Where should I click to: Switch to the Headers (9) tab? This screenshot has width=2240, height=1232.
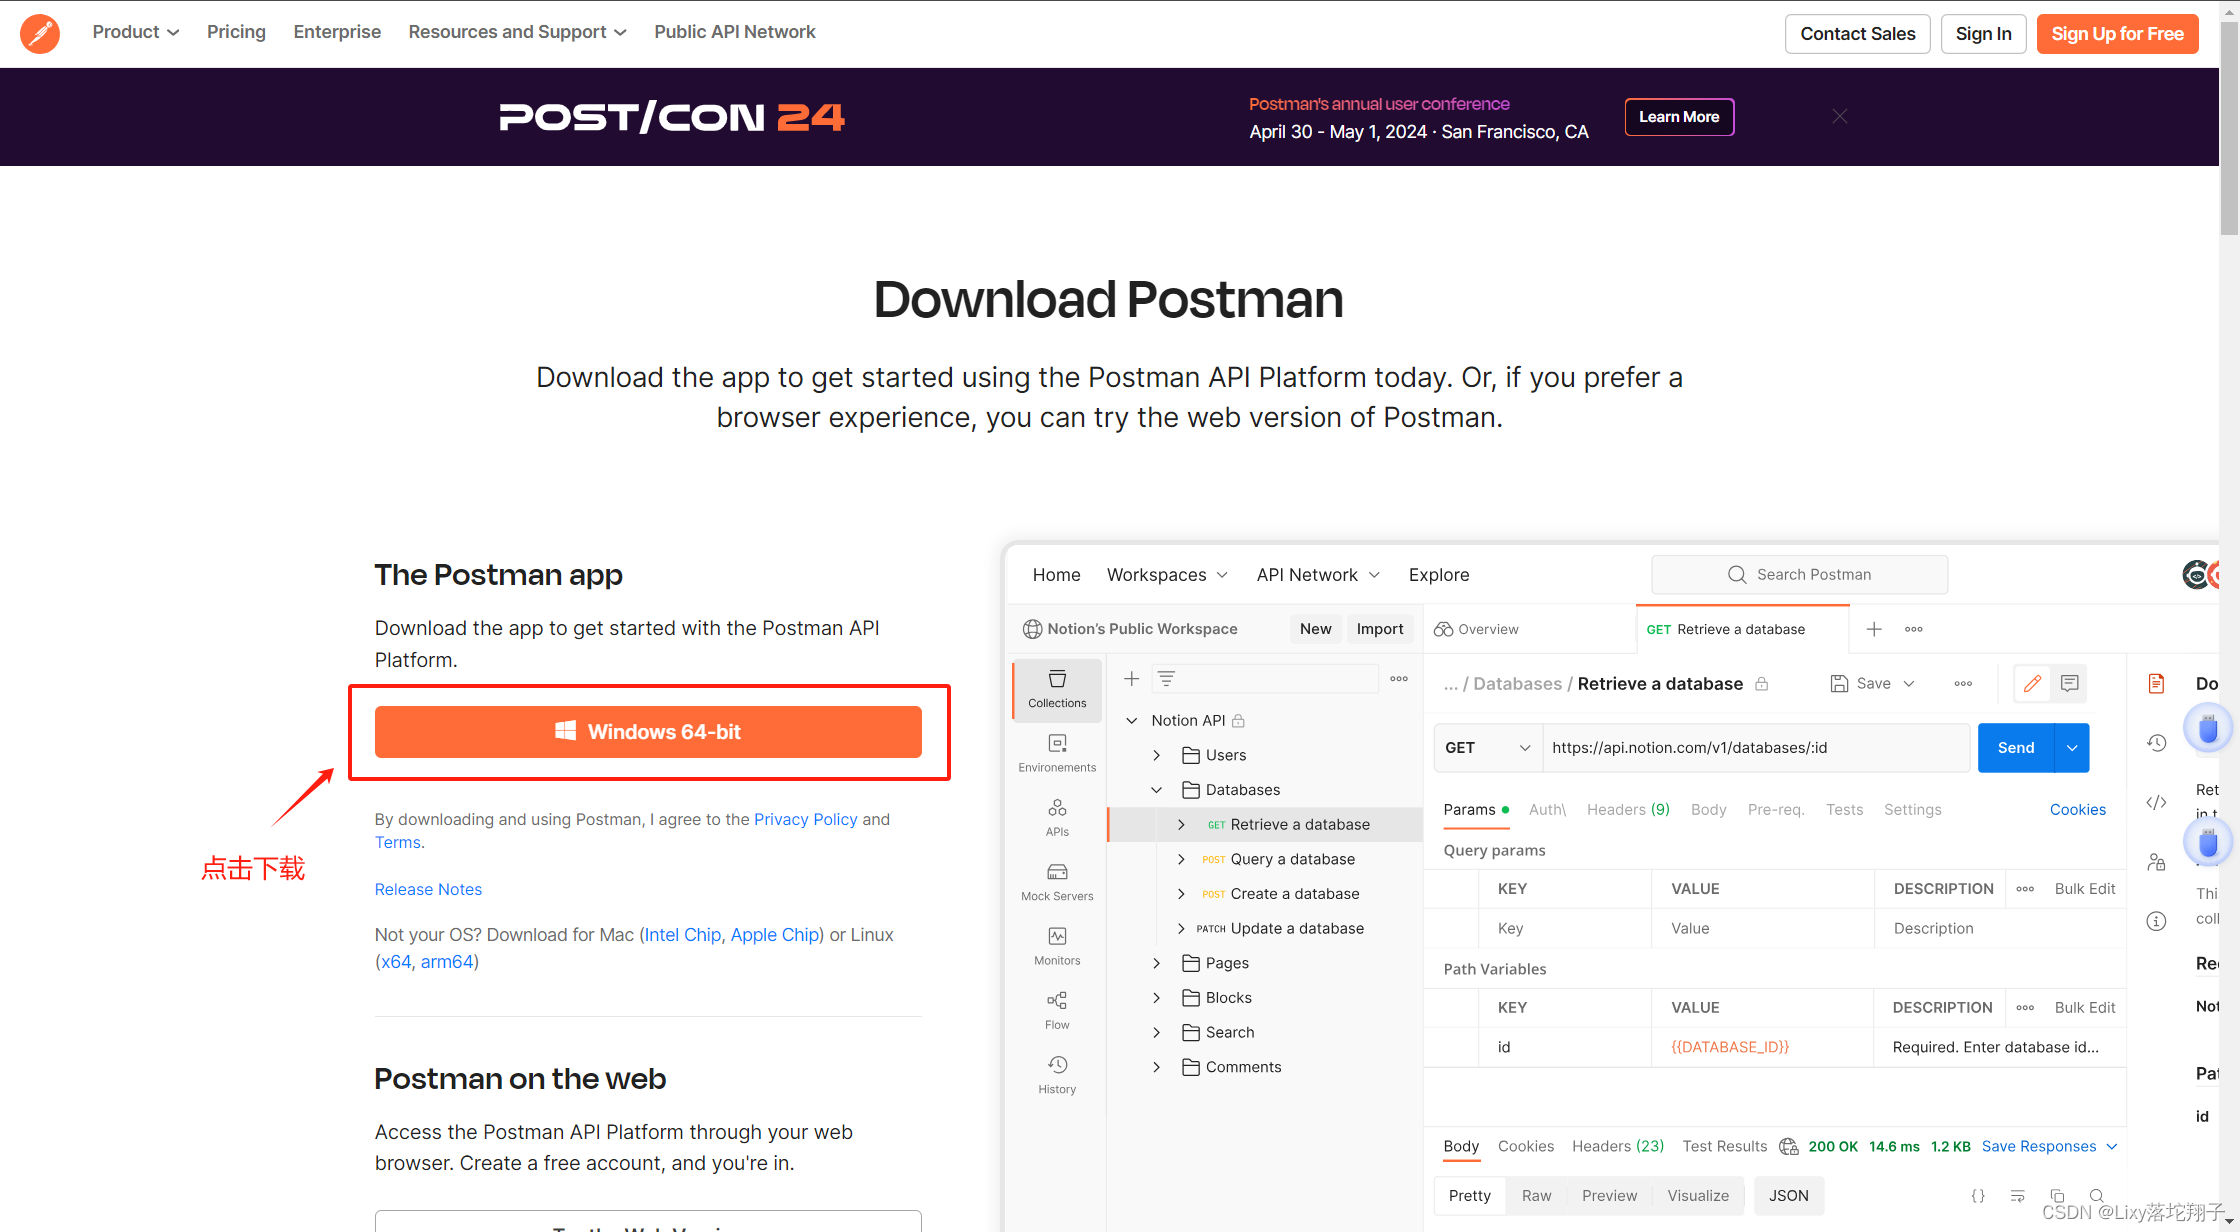tap(1628, 809)
